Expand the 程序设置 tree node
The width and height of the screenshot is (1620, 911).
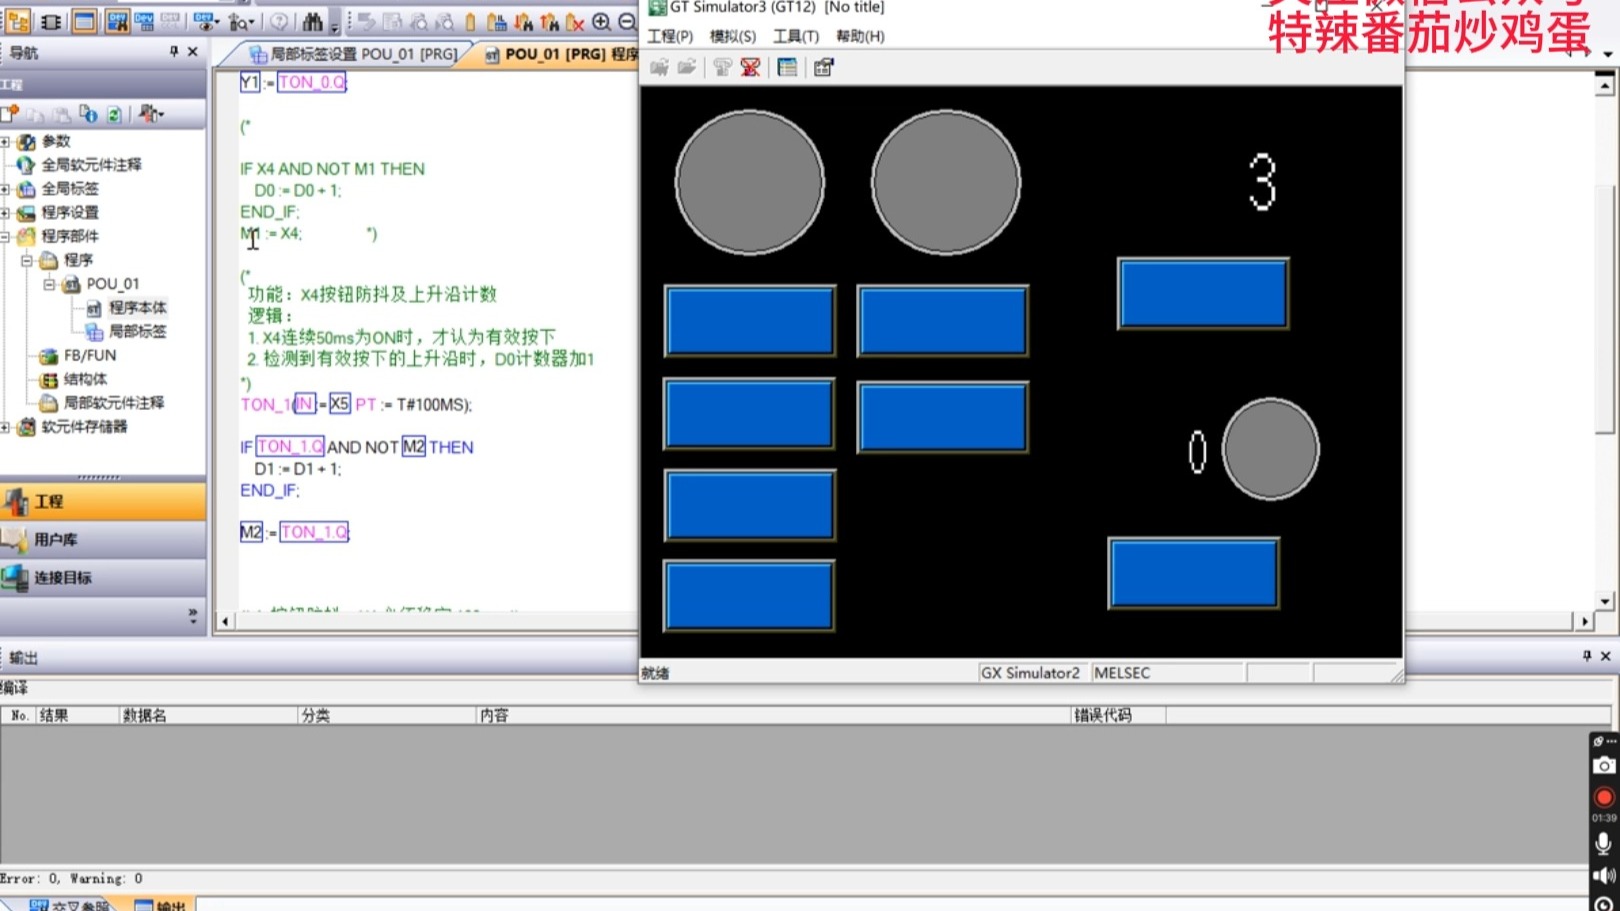coord(5,213)
